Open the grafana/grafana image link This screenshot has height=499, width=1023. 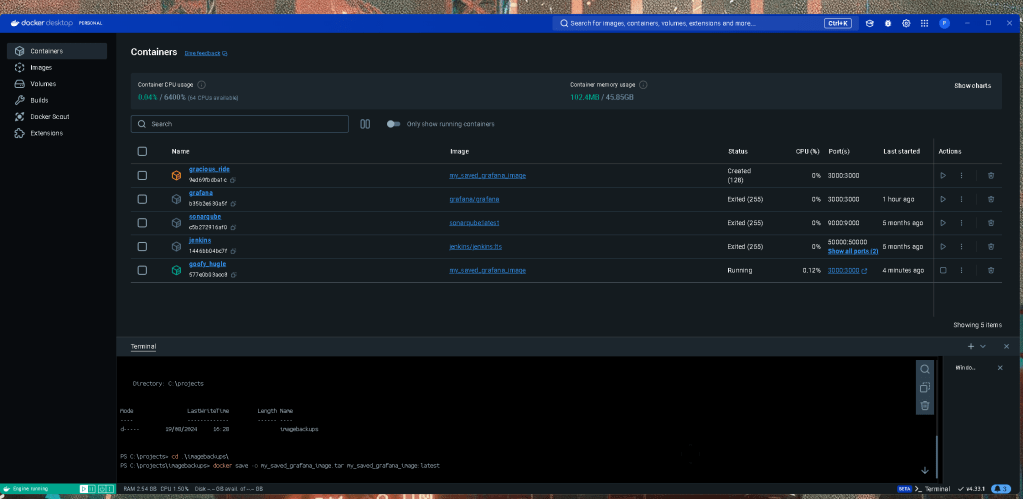pos(474,199)
